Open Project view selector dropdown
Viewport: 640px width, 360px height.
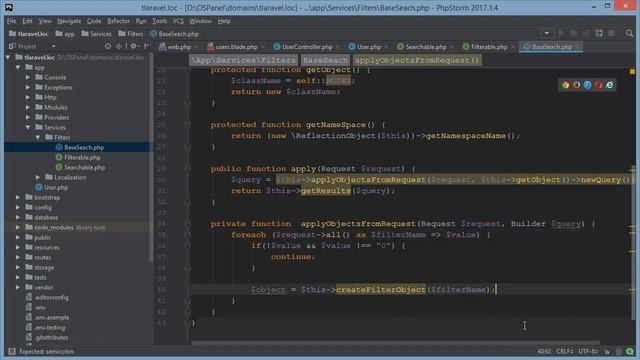(53, 47)
